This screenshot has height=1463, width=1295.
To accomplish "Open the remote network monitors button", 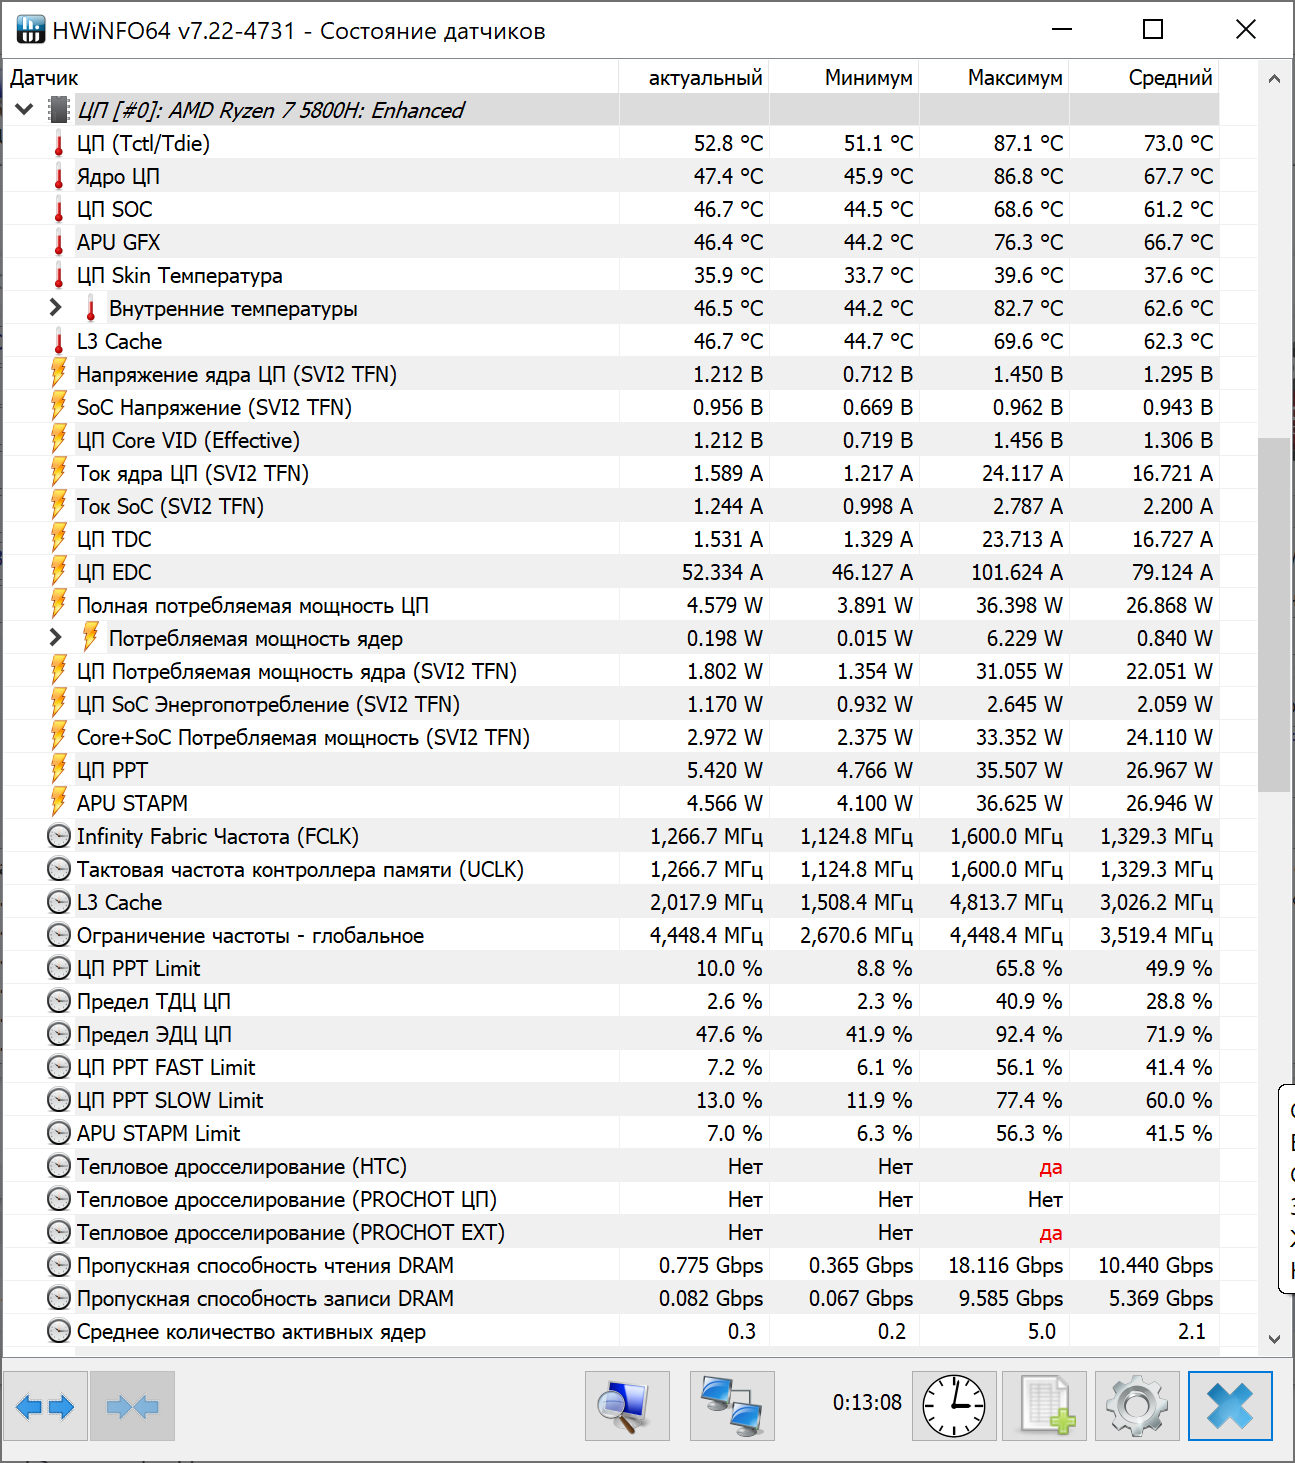I will pyautogui.click(x=732, y=1407).
